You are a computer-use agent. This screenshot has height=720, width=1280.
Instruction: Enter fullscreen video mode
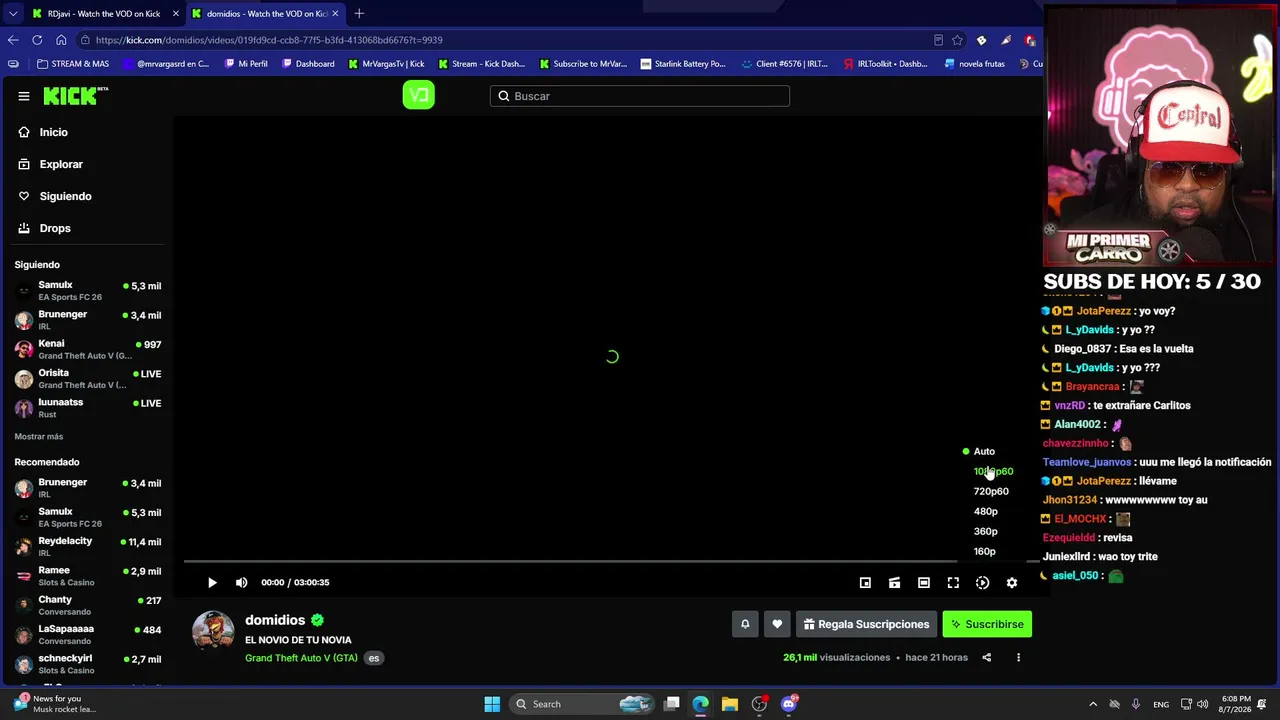click(953, 582)
